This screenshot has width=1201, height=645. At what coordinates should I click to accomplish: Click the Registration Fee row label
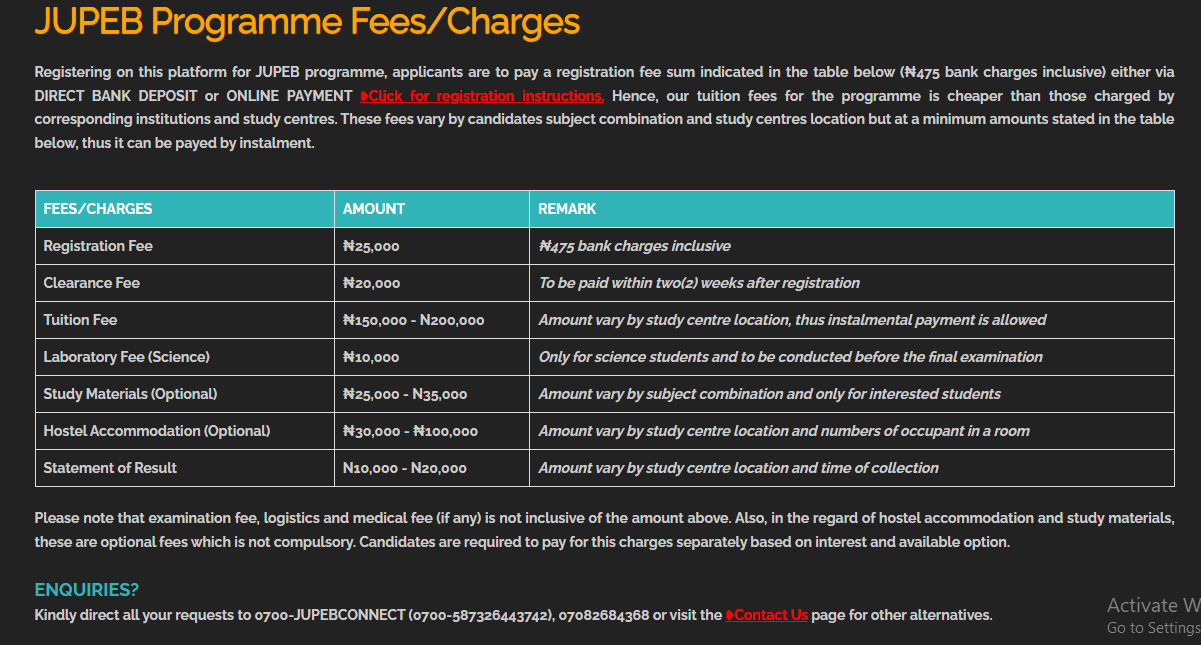pyautogui.click(x=98, y=246)
